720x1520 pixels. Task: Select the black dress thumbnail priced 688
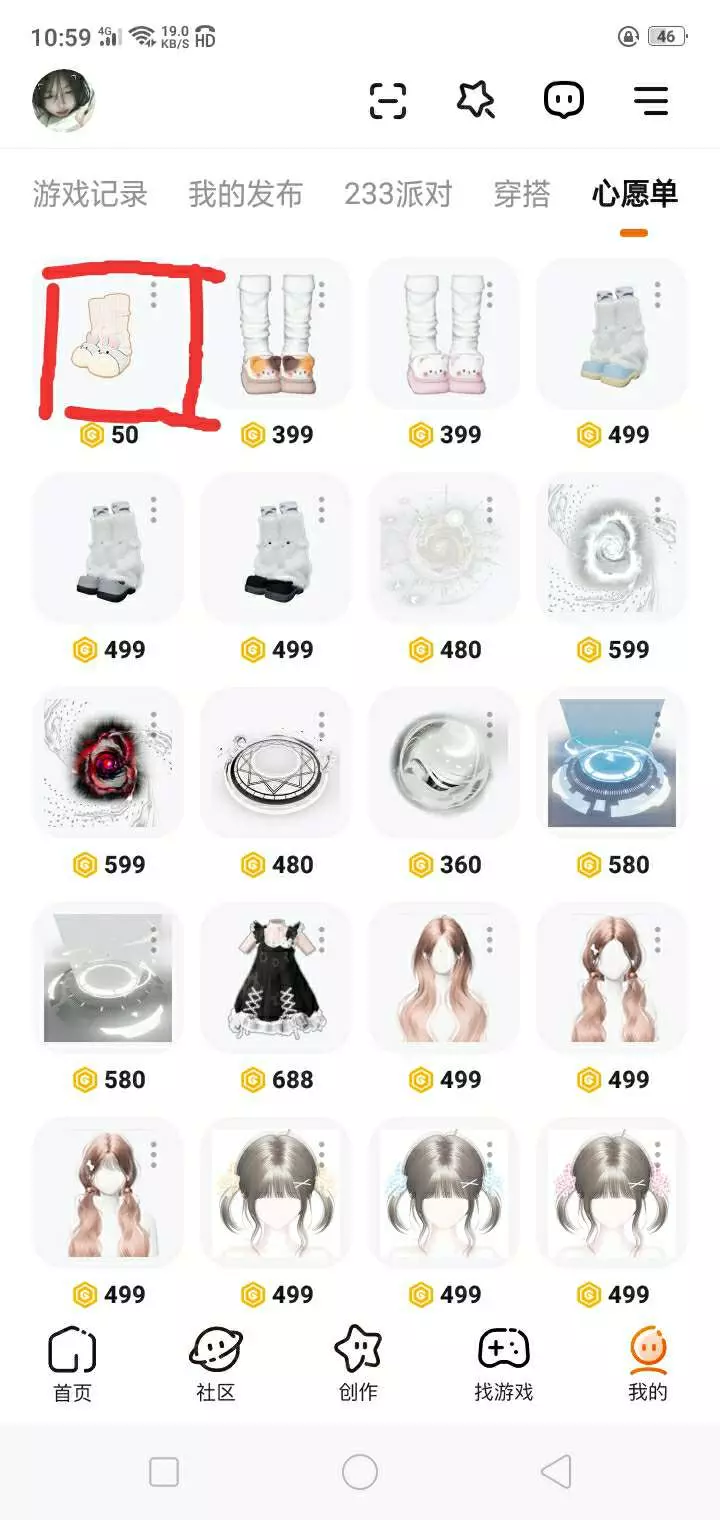coord(276,978)
